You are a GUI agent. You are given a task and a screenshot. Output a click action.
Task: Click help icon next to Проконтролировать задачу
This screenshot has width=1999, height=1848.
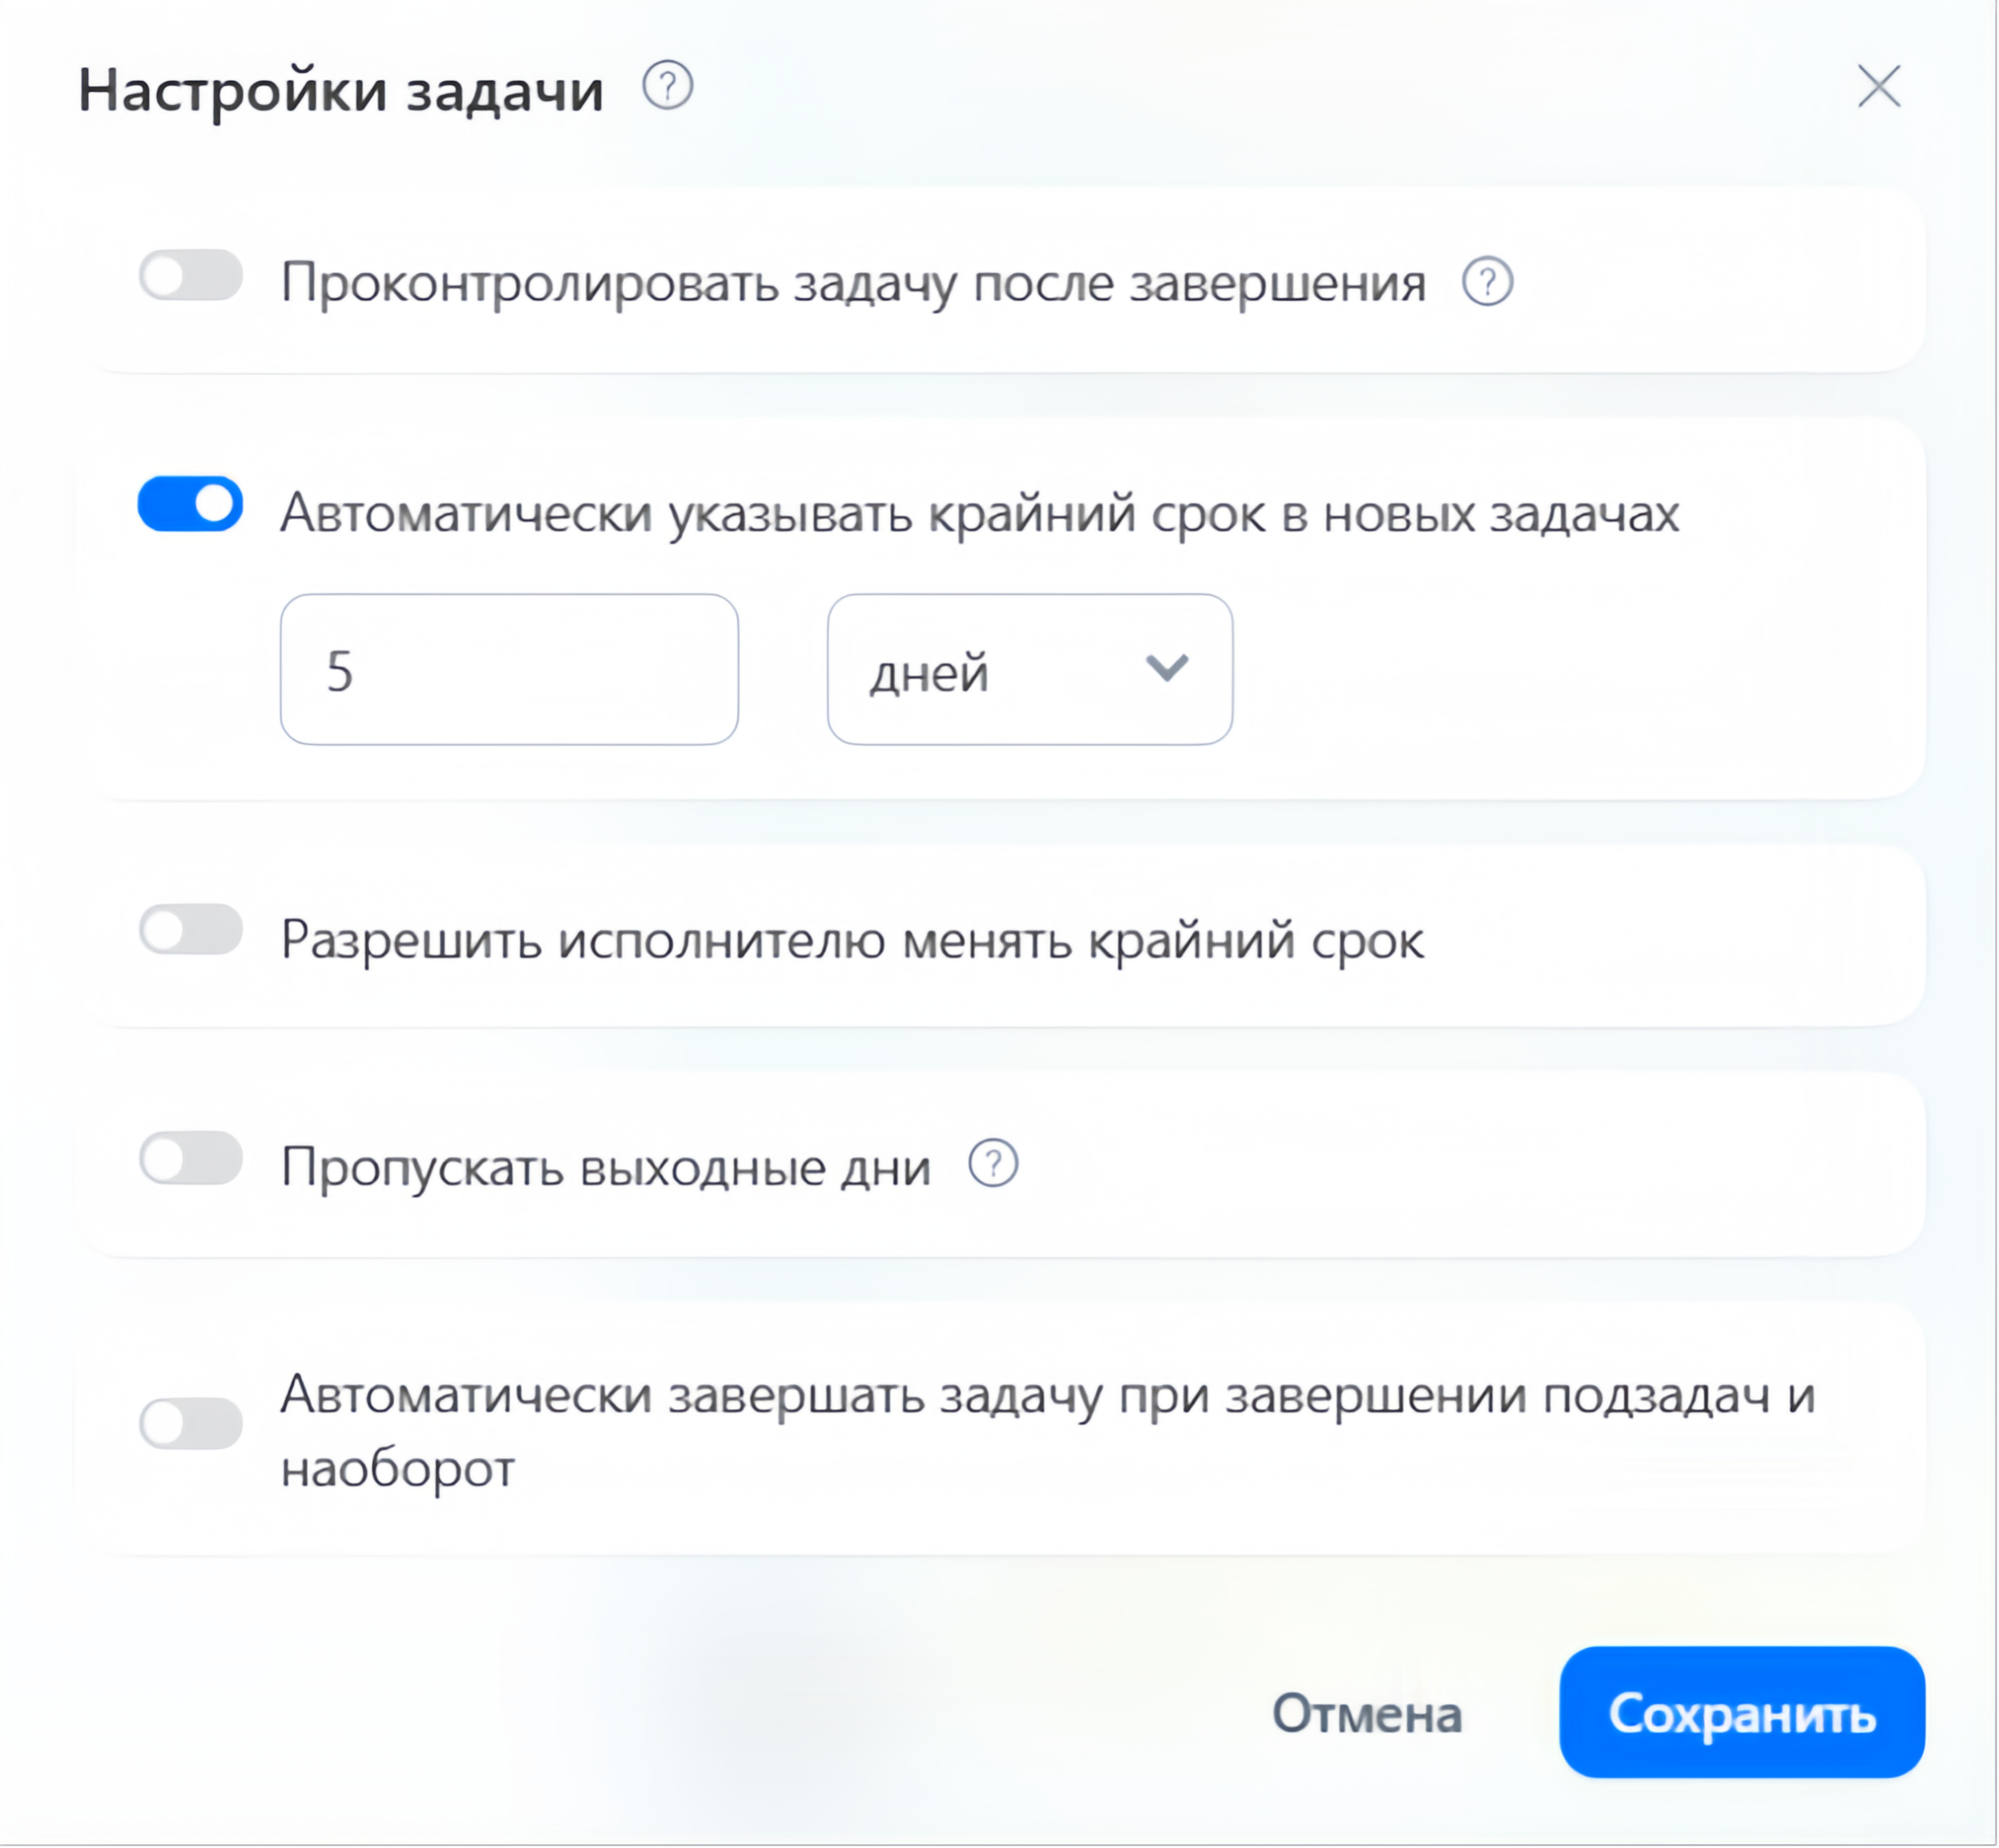(x=1488, y=281)
